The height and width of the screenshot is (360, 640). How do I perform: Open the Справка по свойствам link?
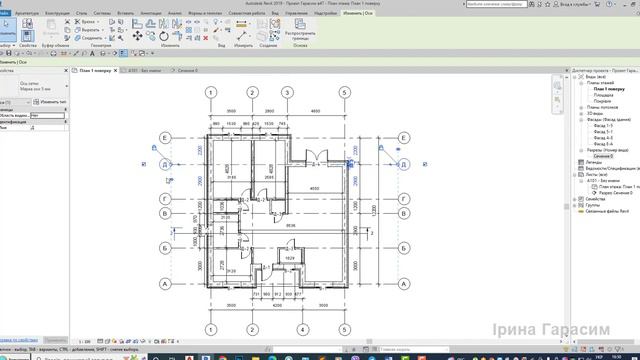coord(19,340)
